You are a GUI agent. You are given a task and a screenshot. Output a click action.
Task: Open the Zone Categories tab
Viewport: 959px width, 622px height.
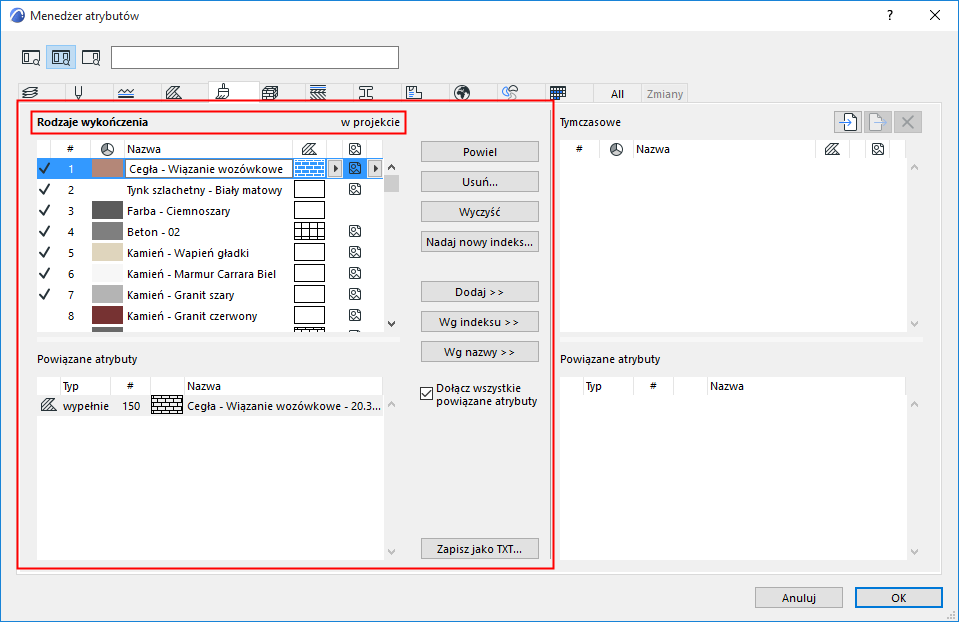[x=414, y=92]
